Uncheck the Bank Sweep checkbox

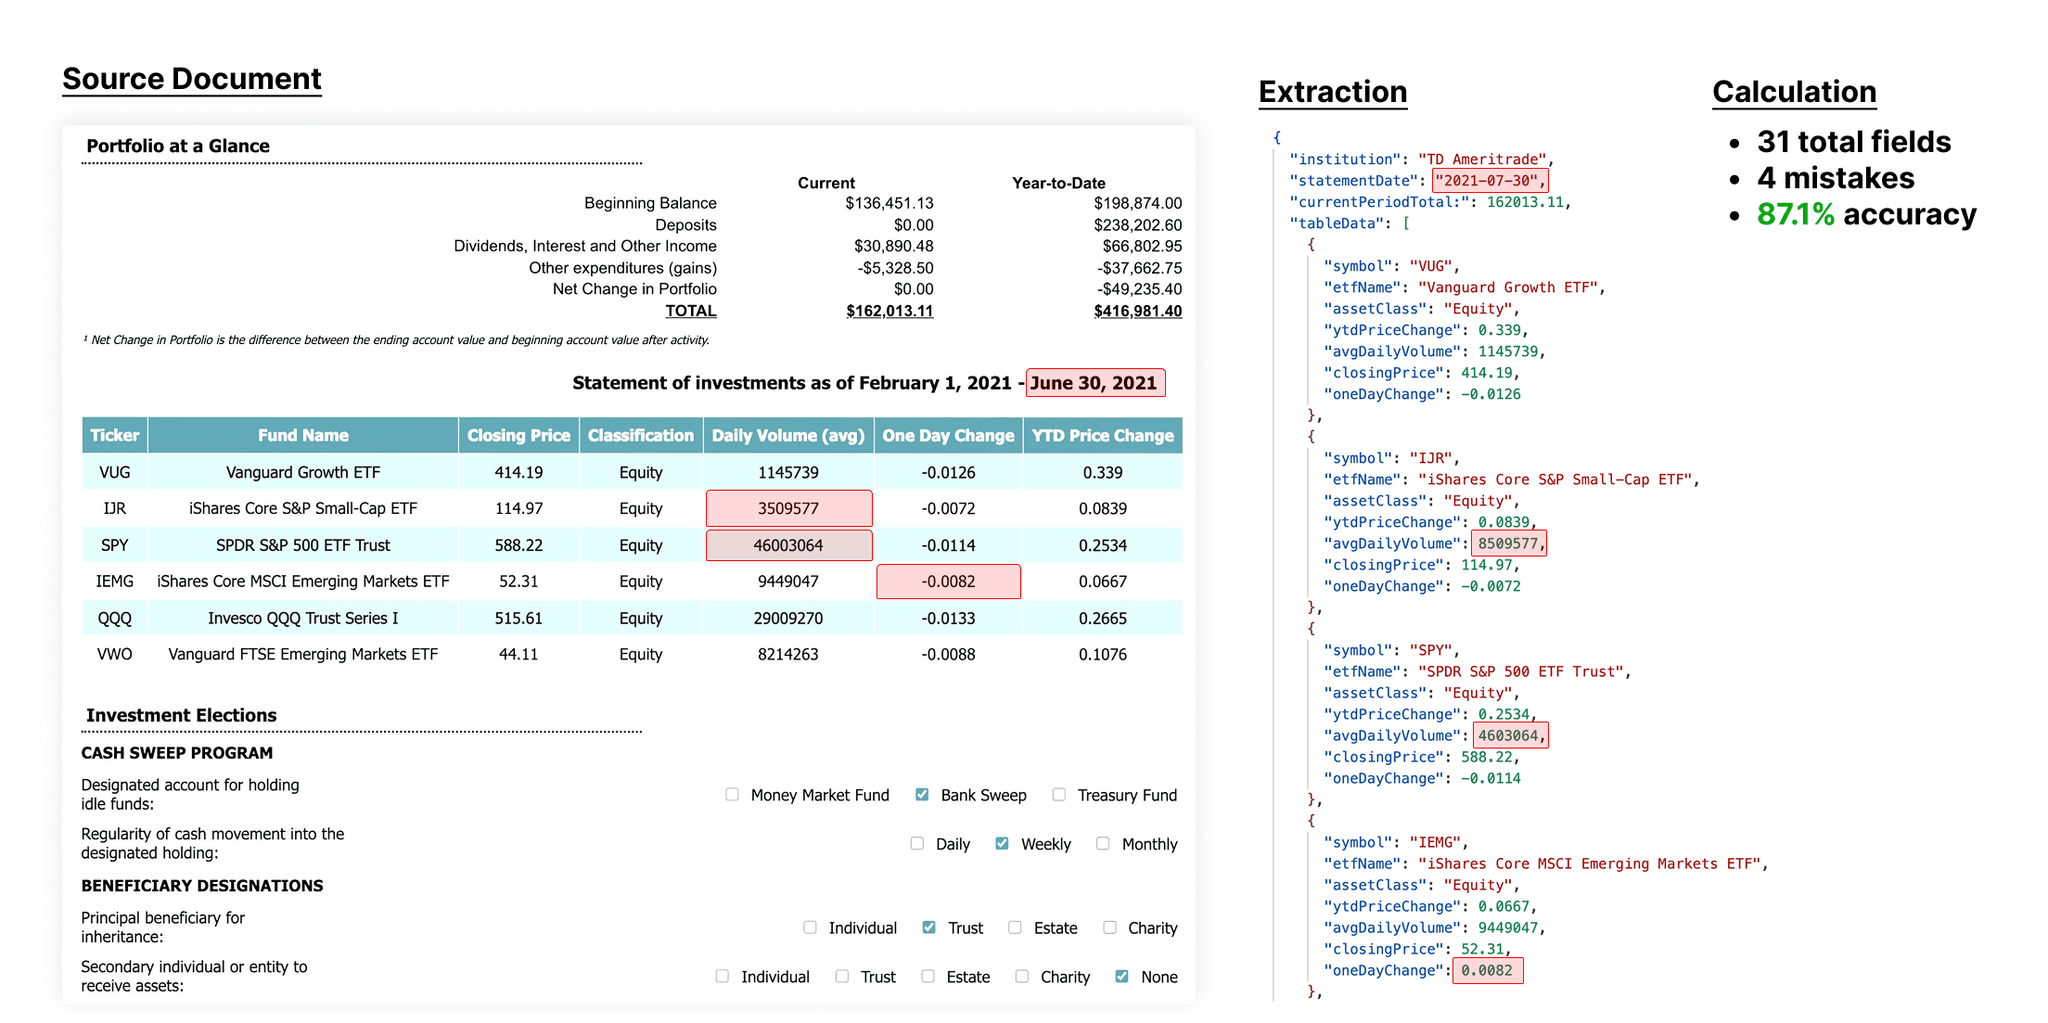pos(922,794)
